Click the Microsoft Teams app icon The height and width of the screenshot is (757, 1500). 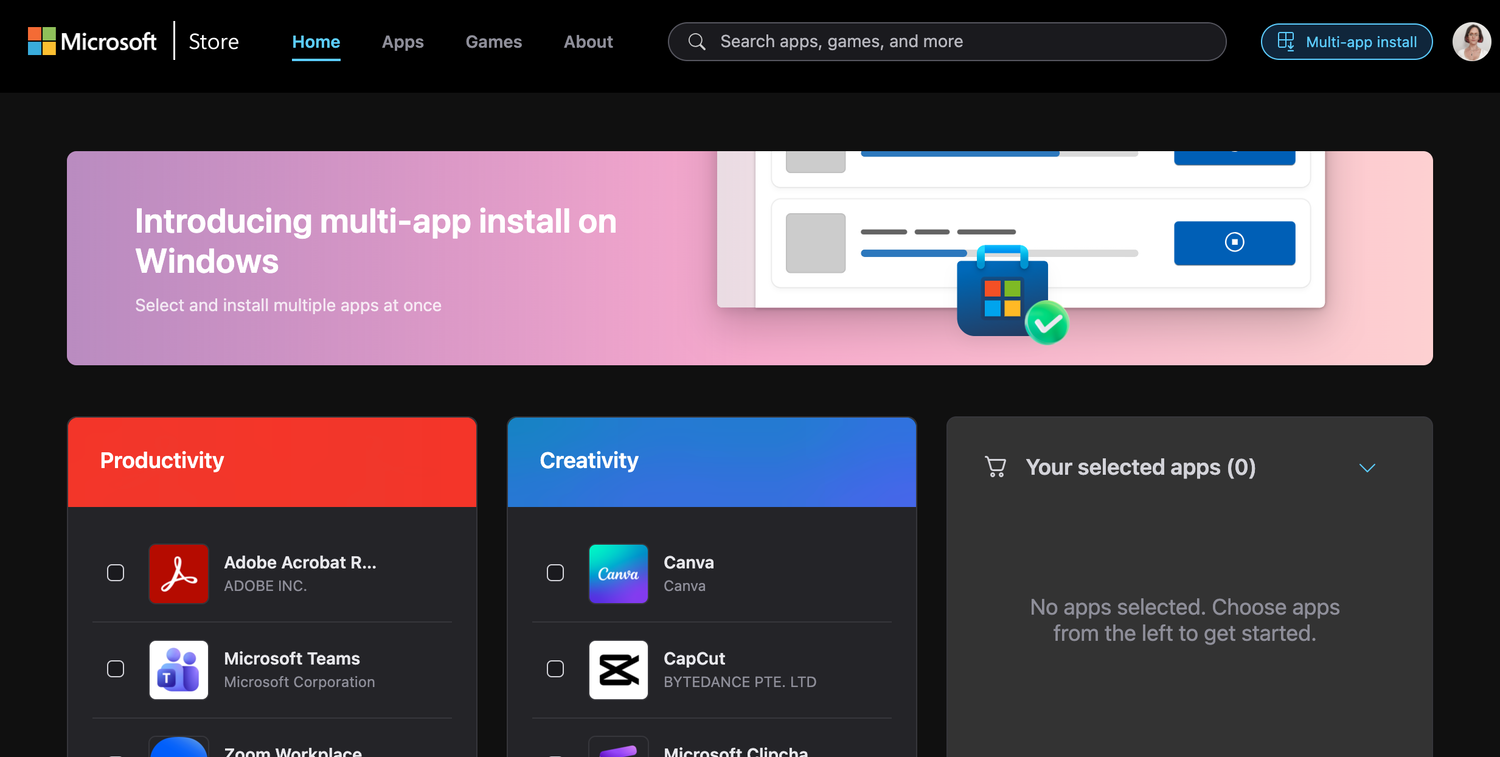point(178,669)
